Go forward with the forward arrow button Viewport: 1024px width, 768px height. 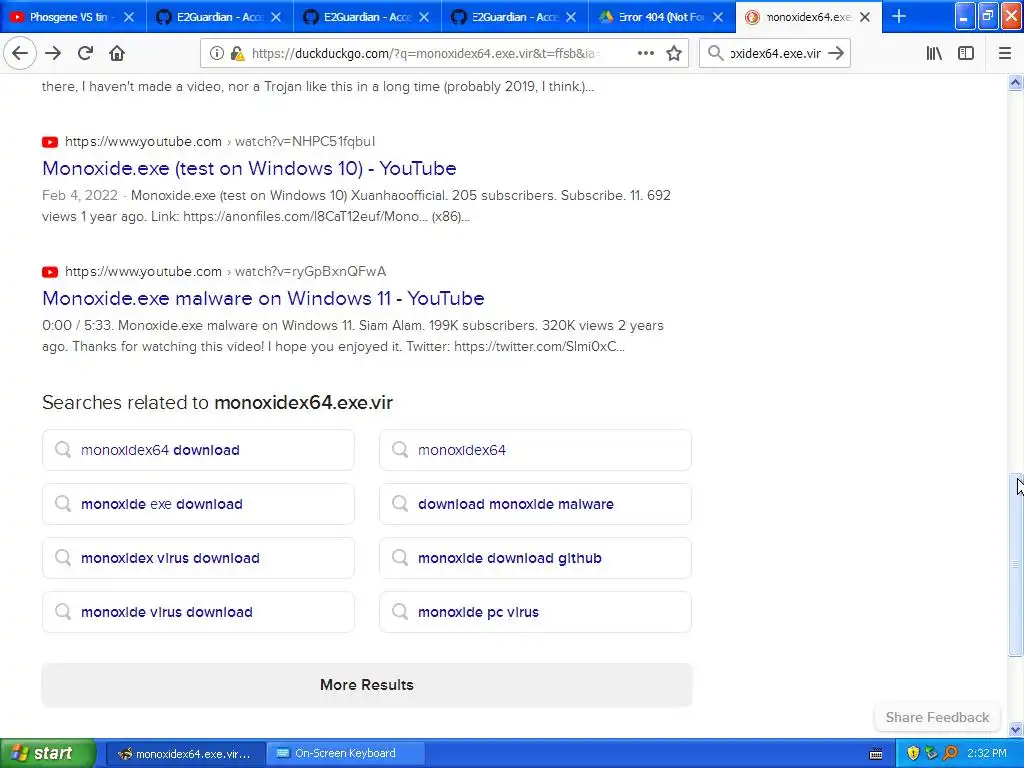point(53,53)
